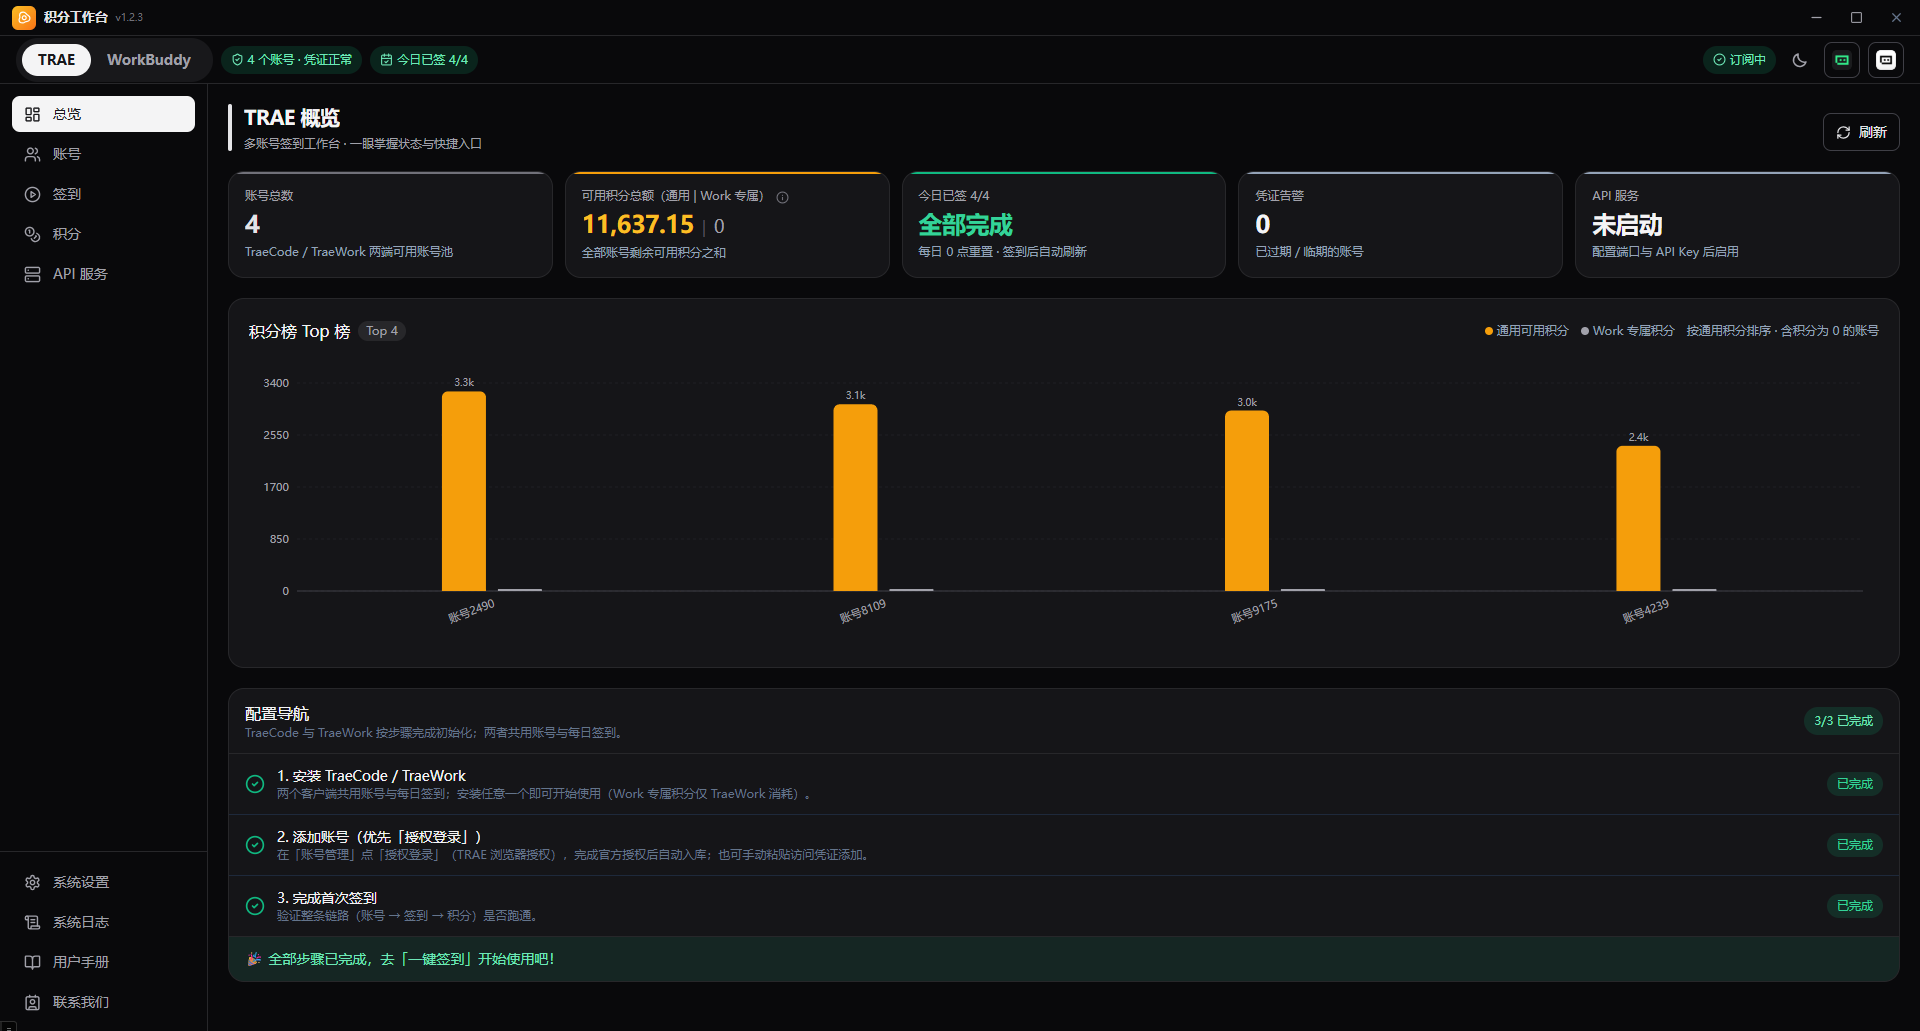Open the 账号总数 card
The image size is (1920, 1031).
point(390,225)
